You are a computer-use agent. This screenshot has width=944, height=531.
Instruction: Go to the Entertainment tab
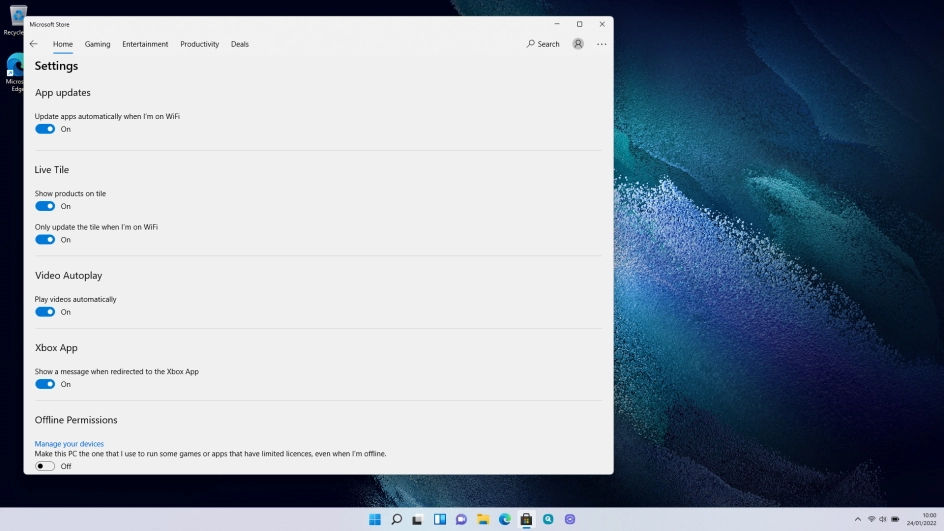pos(145,44)
